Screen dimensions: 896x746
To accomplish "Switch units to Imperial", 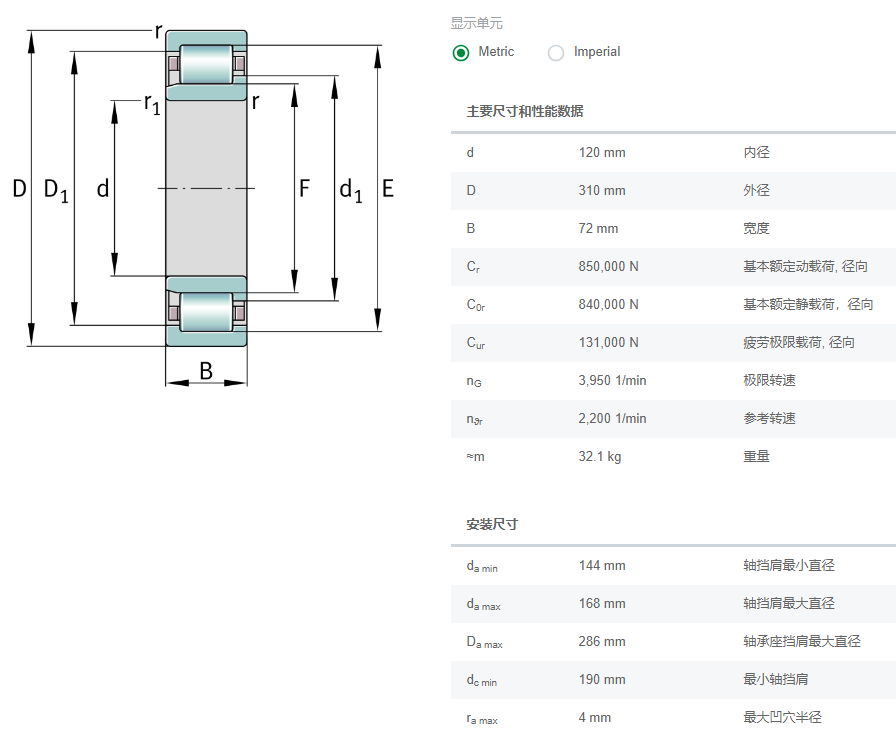I will (556, 53).
